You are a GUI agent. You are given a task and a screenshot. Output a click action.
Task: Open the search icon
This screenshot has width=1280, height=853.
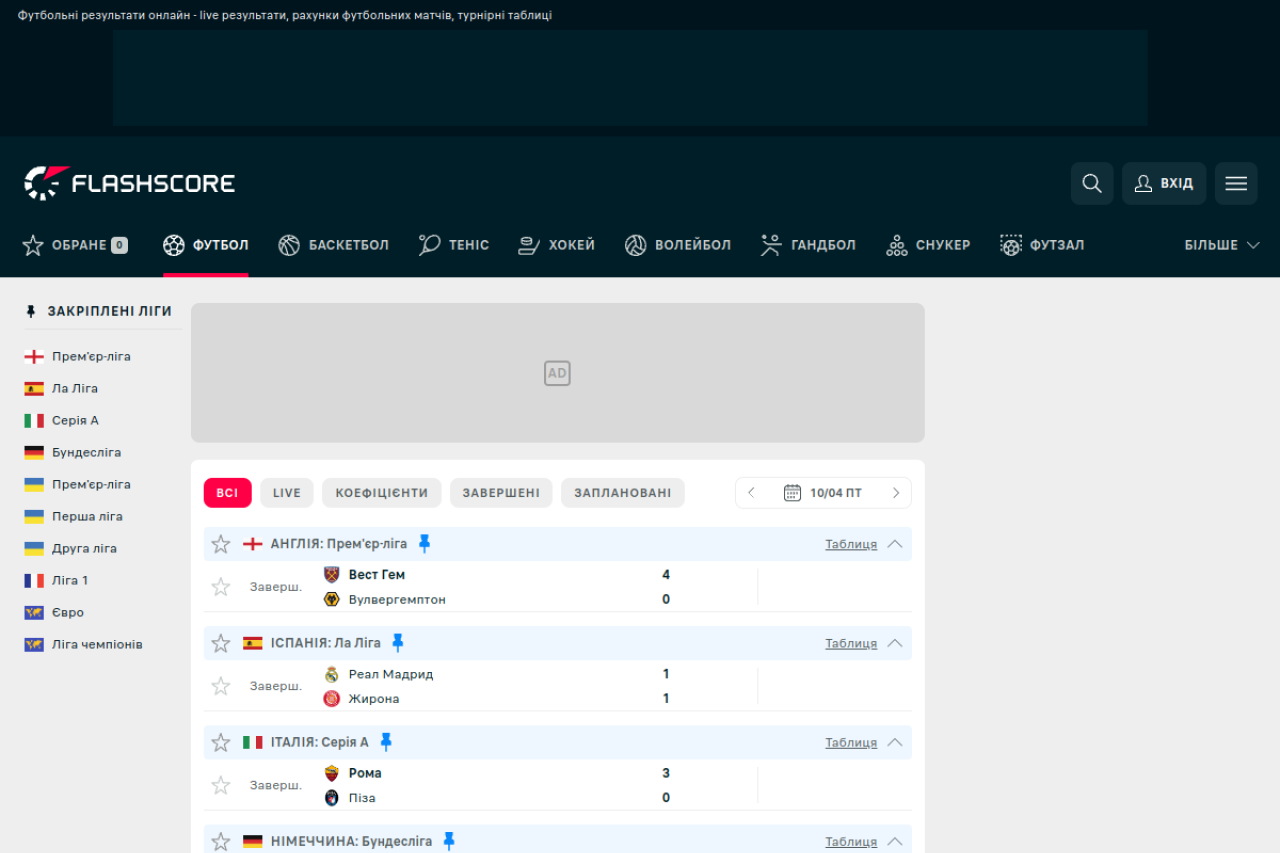[x=1091, y=183]
